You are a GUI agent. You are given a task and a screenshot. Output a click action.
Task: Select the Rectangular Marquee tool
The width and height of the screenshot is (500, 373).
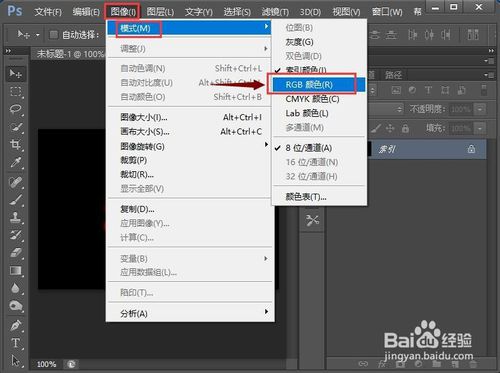(15, 91)
